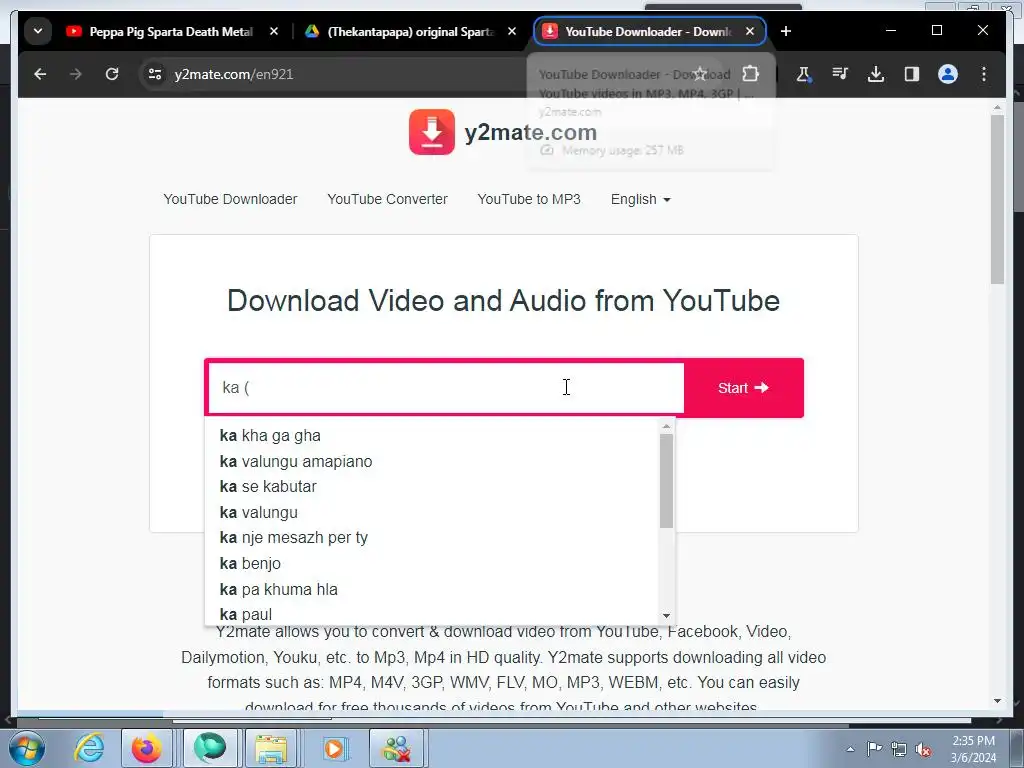Screen dimensions: 1024x768
Task: Select suggestion 'ka valungu amapiano'
Action: 431,461
